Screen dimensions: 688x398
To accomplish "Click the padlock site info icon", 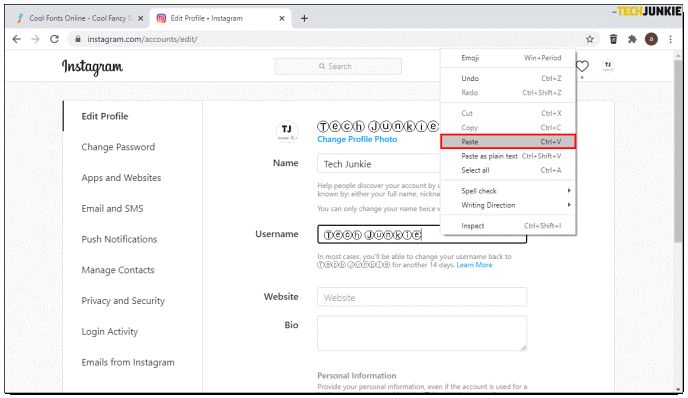I will point(78,39).
